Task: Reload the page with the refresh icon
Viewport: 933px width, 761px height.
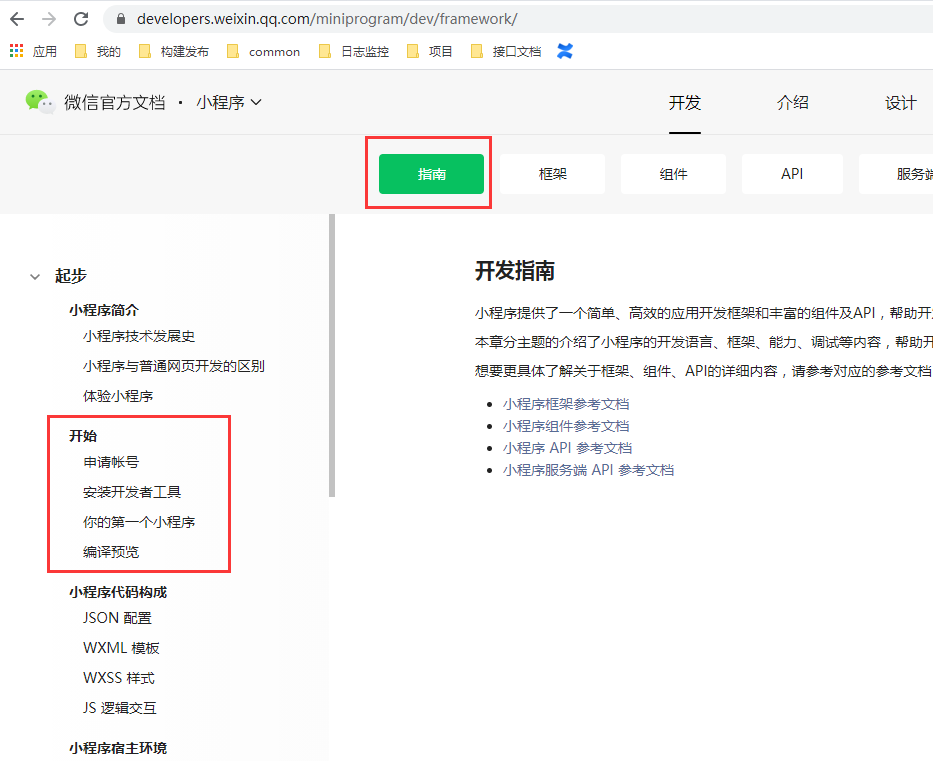Action: tap(82, 17)
